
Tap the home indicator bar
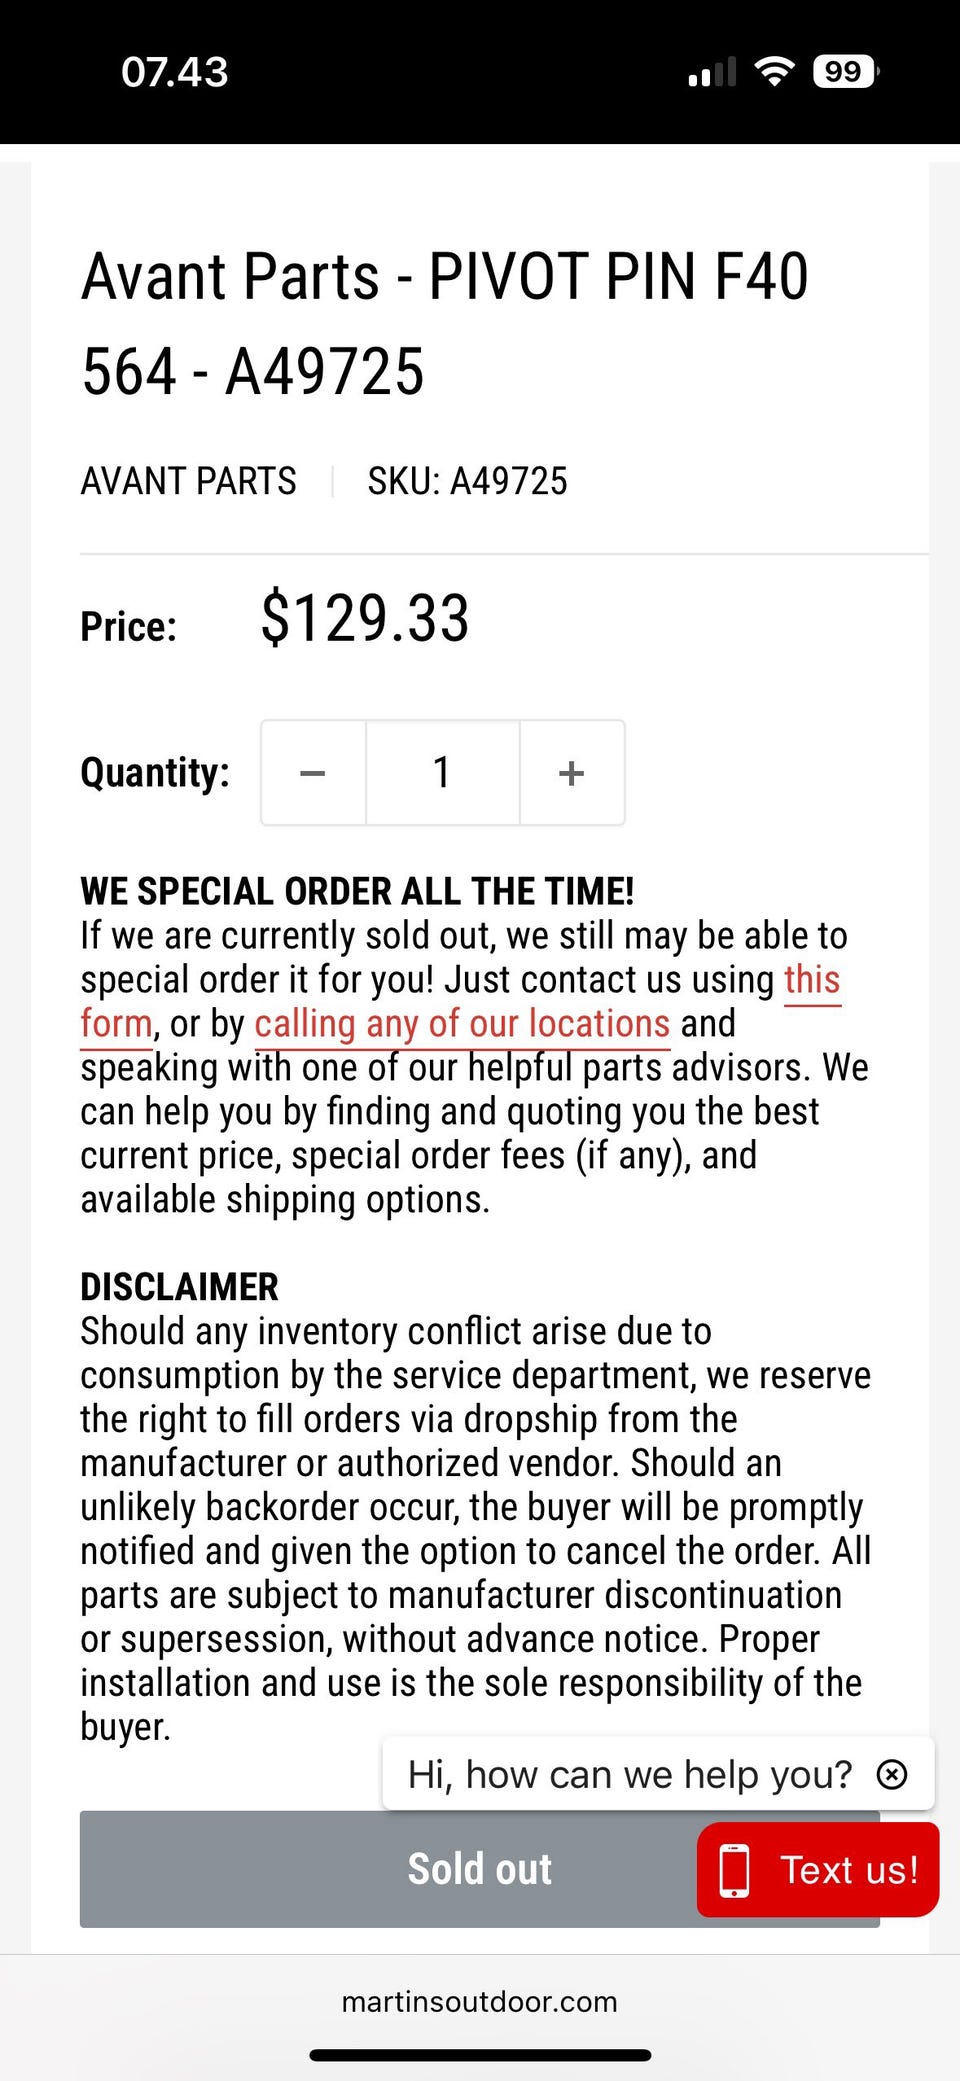pos(480,2055)
